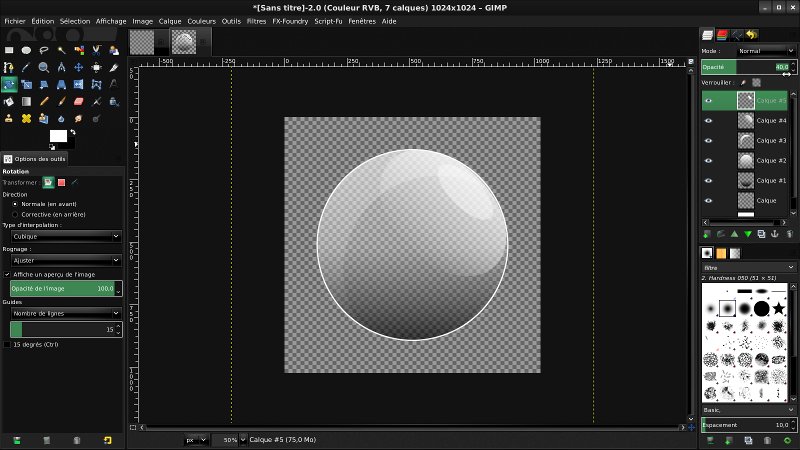Select the Zoom magnifier tool

point(44,67)
